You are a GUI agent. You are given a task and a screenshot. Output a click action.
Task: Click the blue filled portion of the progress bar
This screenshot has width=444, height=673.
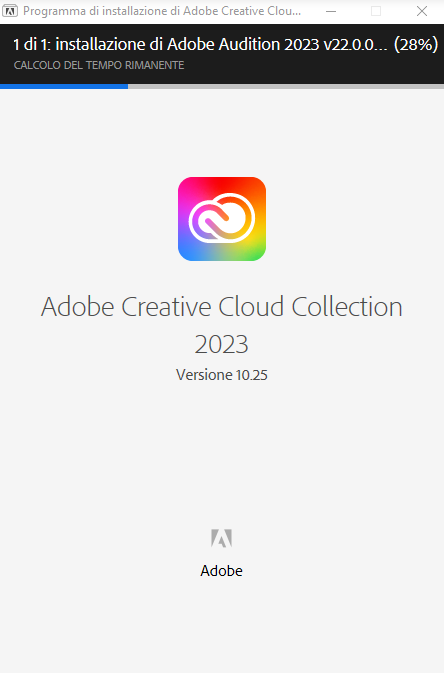[64, 87]
